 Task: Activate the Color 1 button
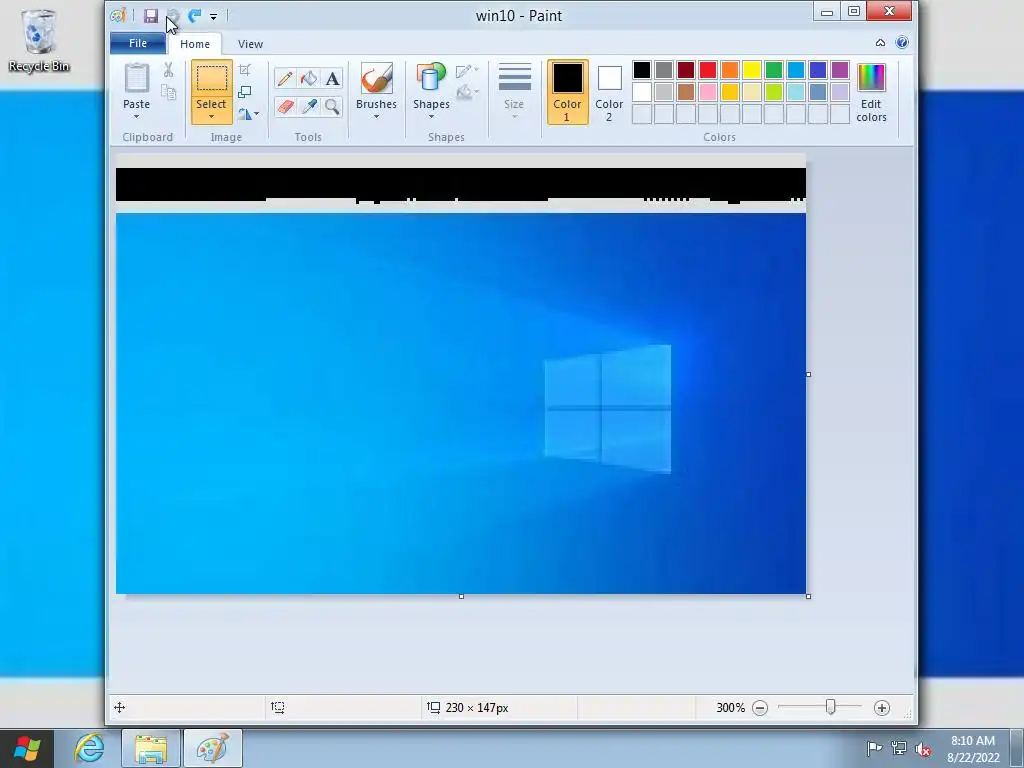568,92
